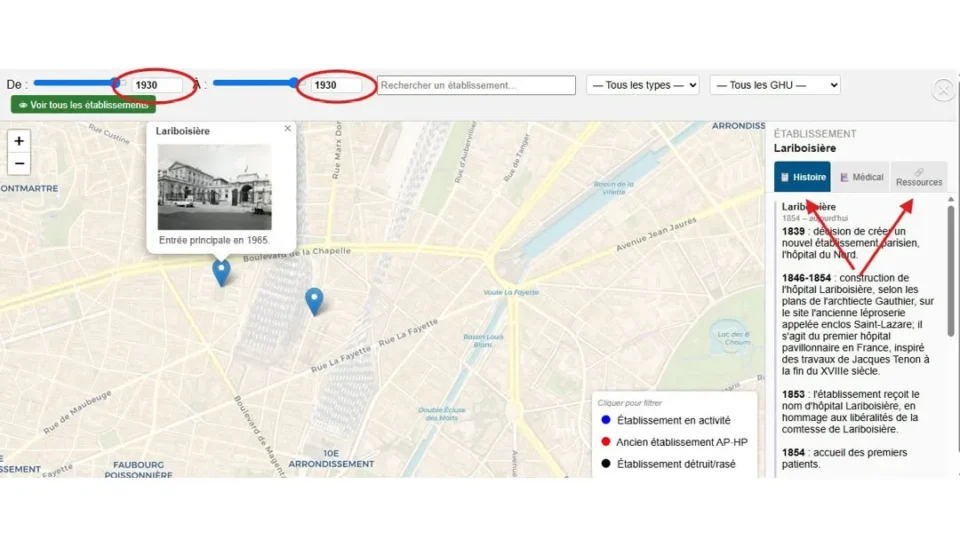Zoom out the map with minus button
Viewport: 960px width, 540px height.
click(x=19, y=163)
